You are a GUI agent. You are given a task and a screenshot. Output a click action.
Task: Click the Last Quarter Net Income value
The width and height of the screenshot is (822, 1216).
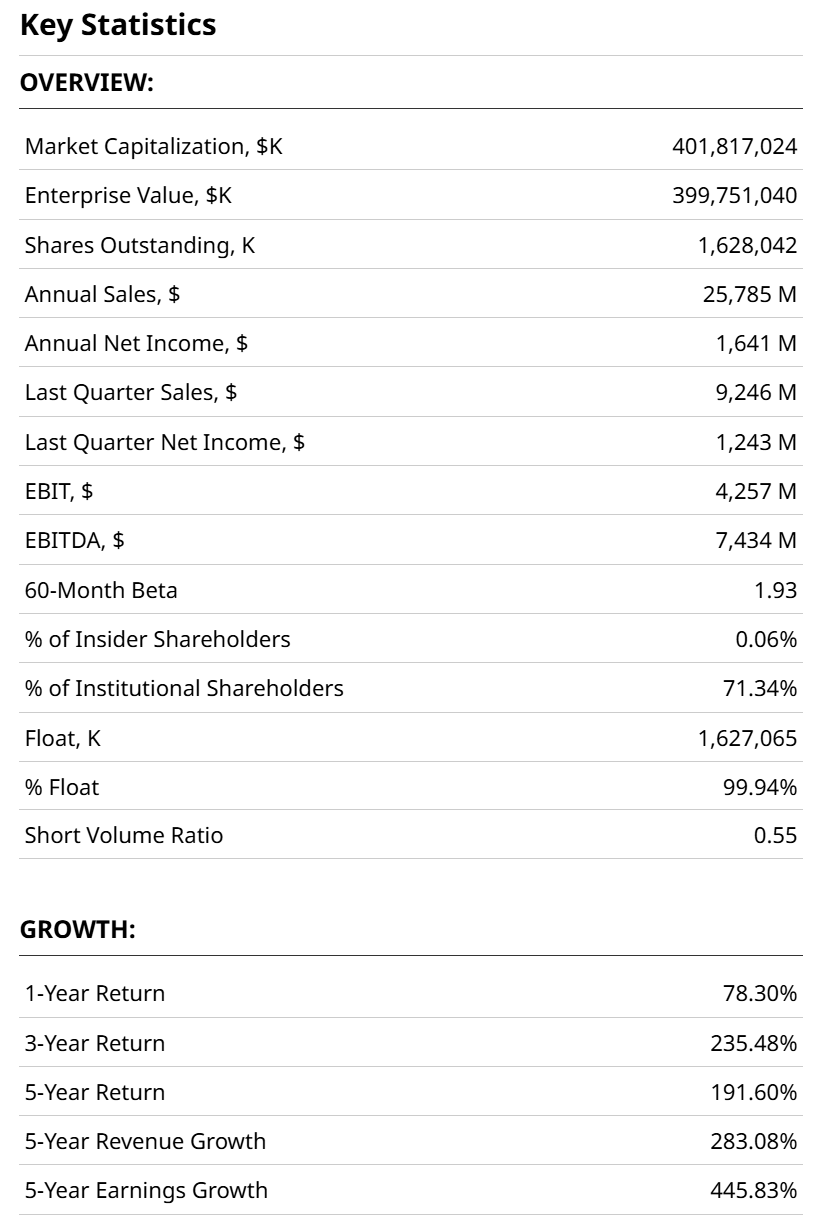pos(756,441)
